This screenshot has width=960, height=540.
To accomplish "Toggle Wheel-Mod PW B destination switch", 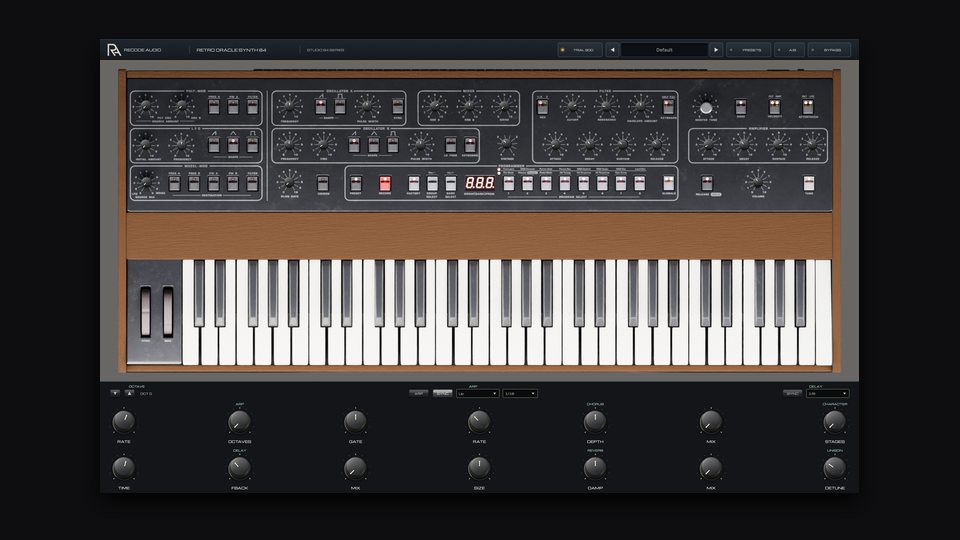I will (x=233, y=183).
